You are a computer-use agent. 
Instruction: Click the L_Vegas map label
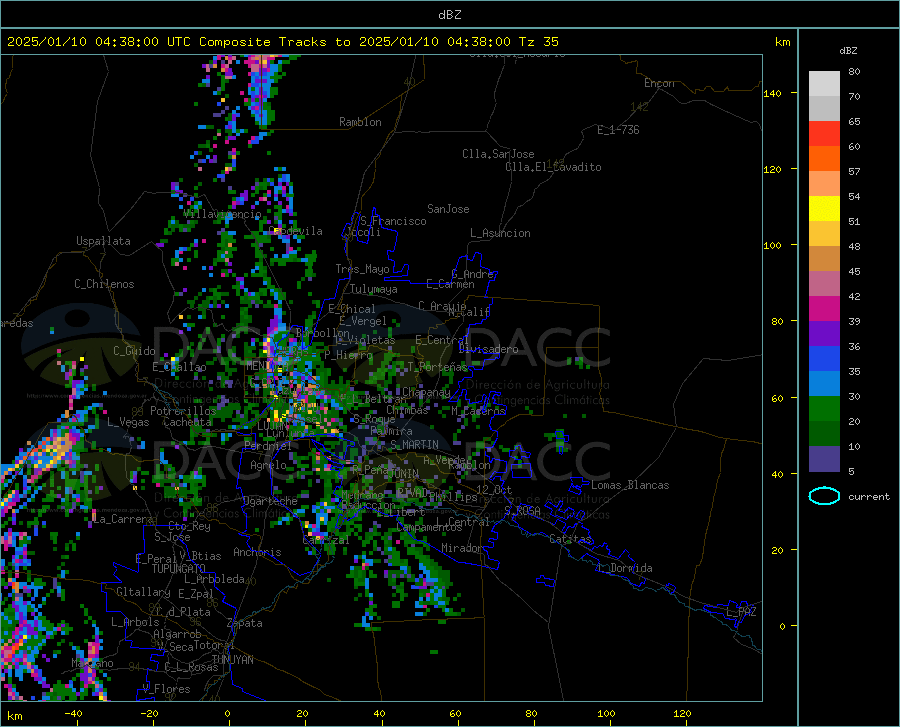click(x=128, y=422)
